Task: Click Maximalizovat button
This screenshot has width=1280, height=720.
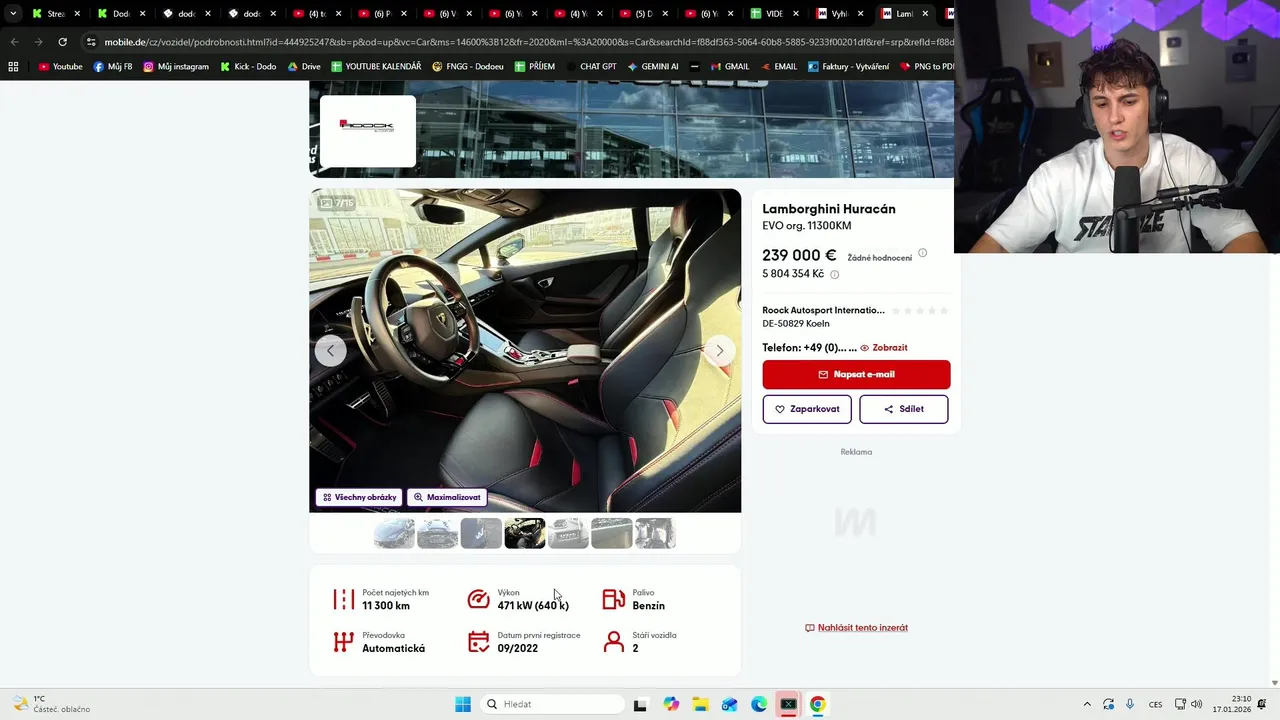Action: [x=447, y=497]
